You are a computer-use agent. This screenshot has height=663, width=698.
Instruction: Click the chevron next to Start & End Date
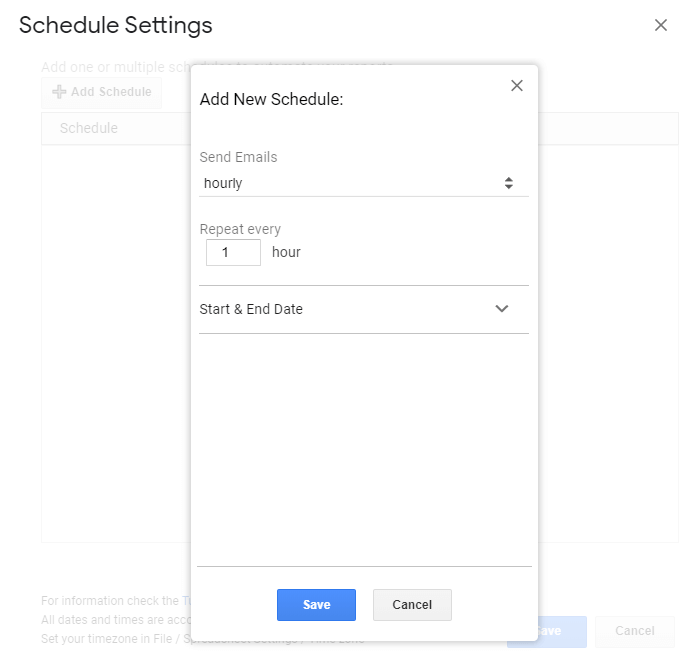coord(502,309)
